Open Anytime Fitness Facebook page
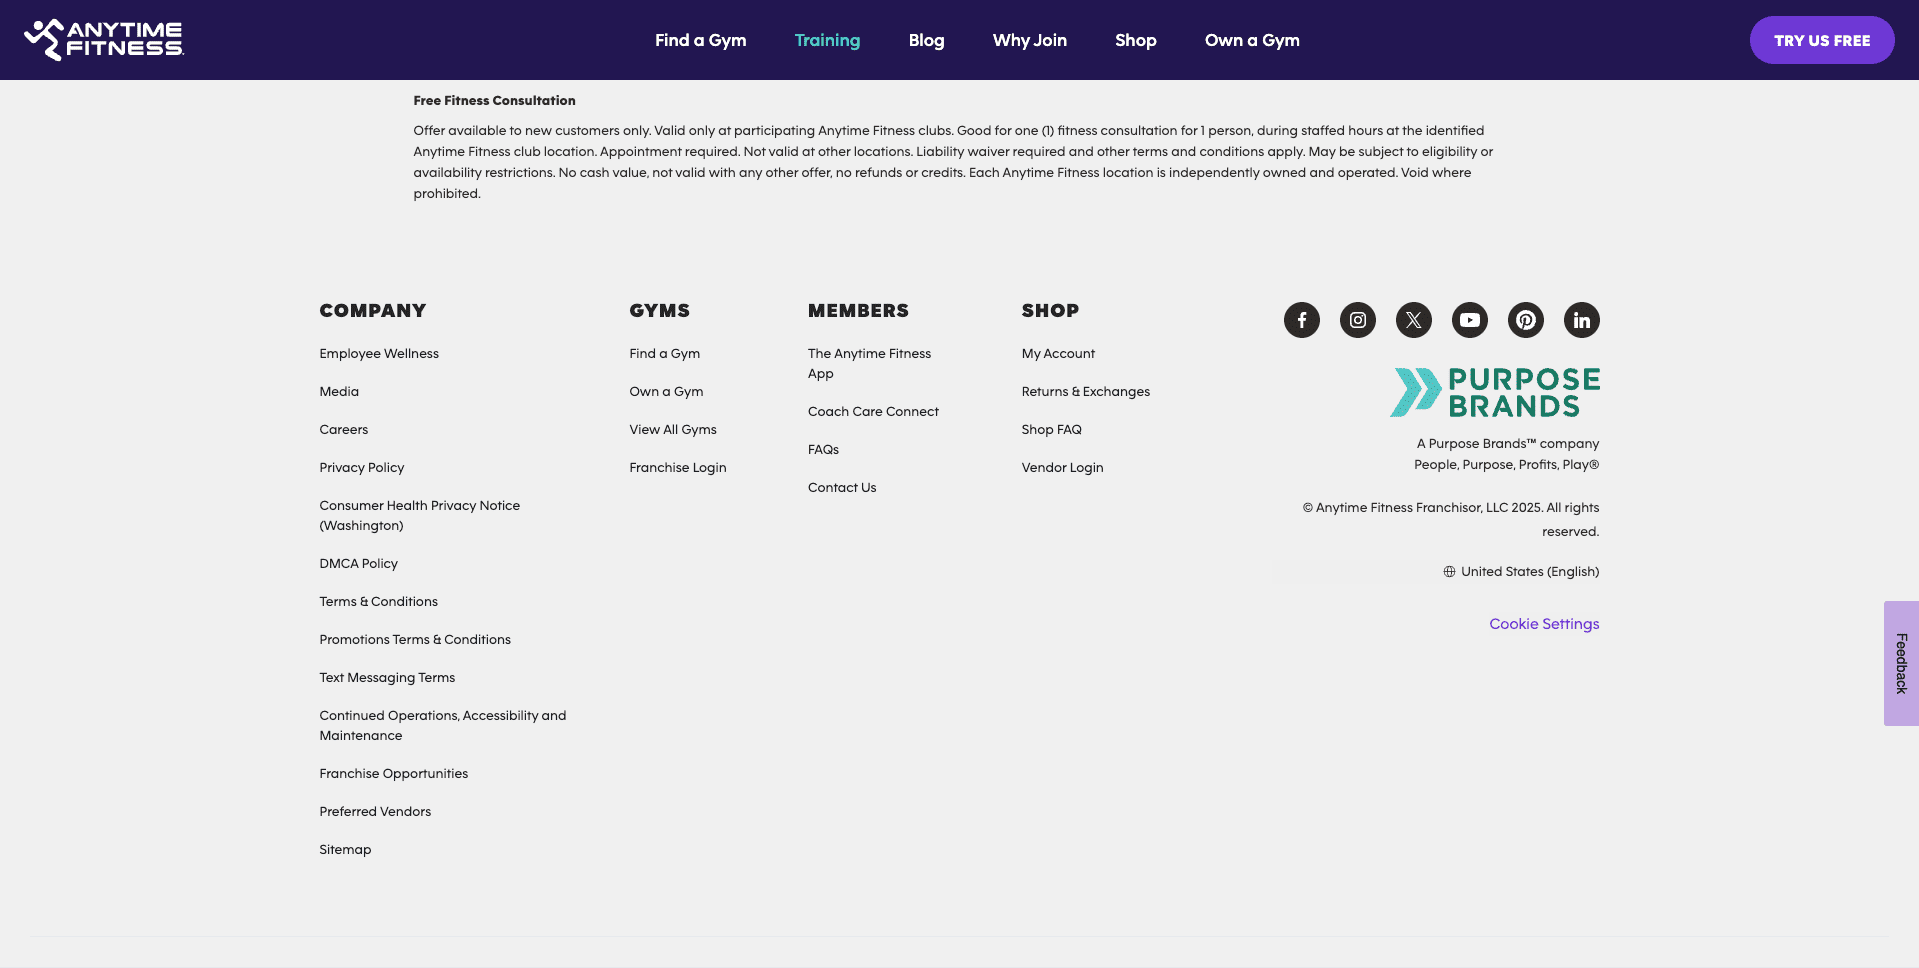Screen dimensions: 1919x968 pyautogui.click(x=1301, y=320)
